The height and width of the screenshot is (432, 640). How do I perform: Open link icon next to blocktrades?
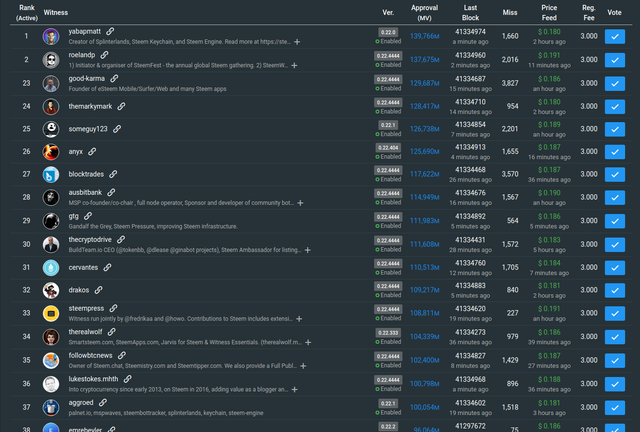113,174
